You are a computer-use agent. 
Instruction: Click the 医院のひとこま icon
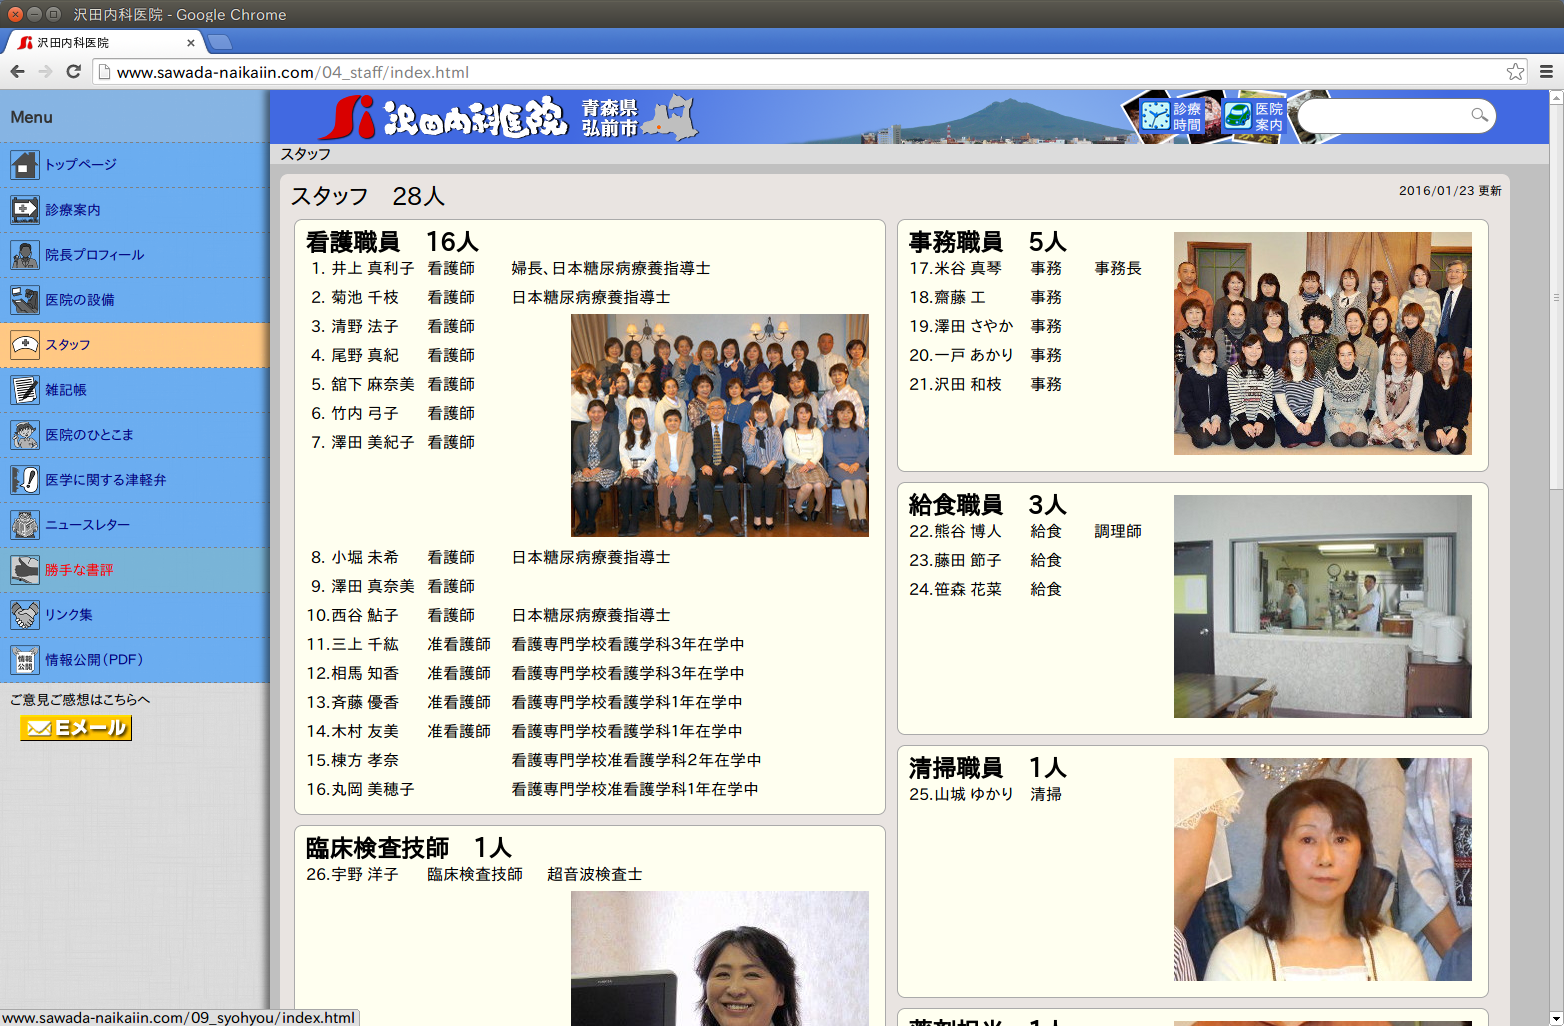click(25, 435)
